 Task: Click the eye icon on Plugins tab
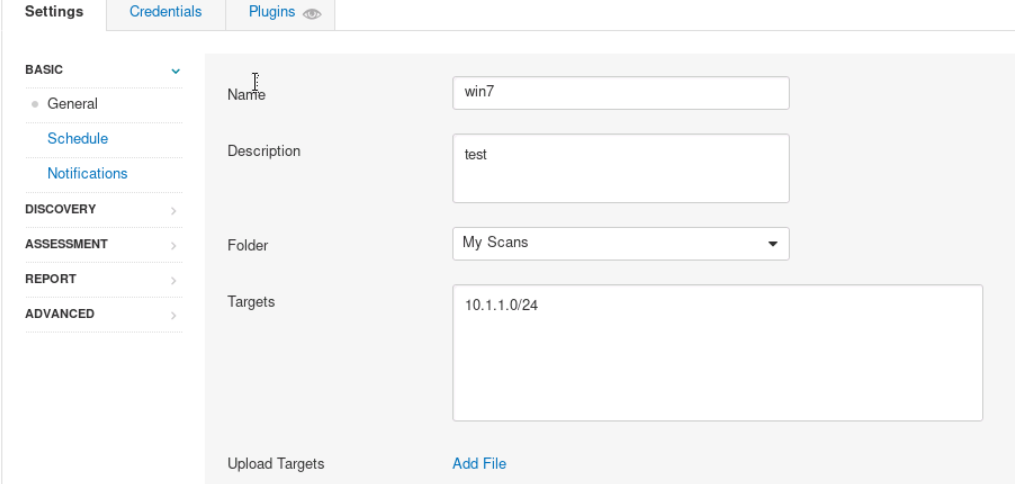[x=312, y=14]
